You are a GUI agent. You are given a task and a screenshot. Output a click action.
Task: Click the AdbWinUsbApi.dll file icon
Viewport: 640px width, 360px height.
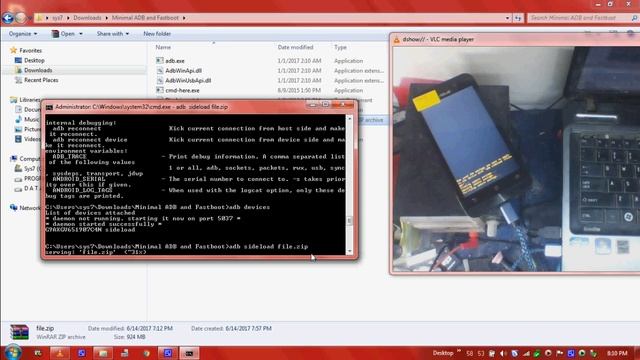(x=160, y=80)
